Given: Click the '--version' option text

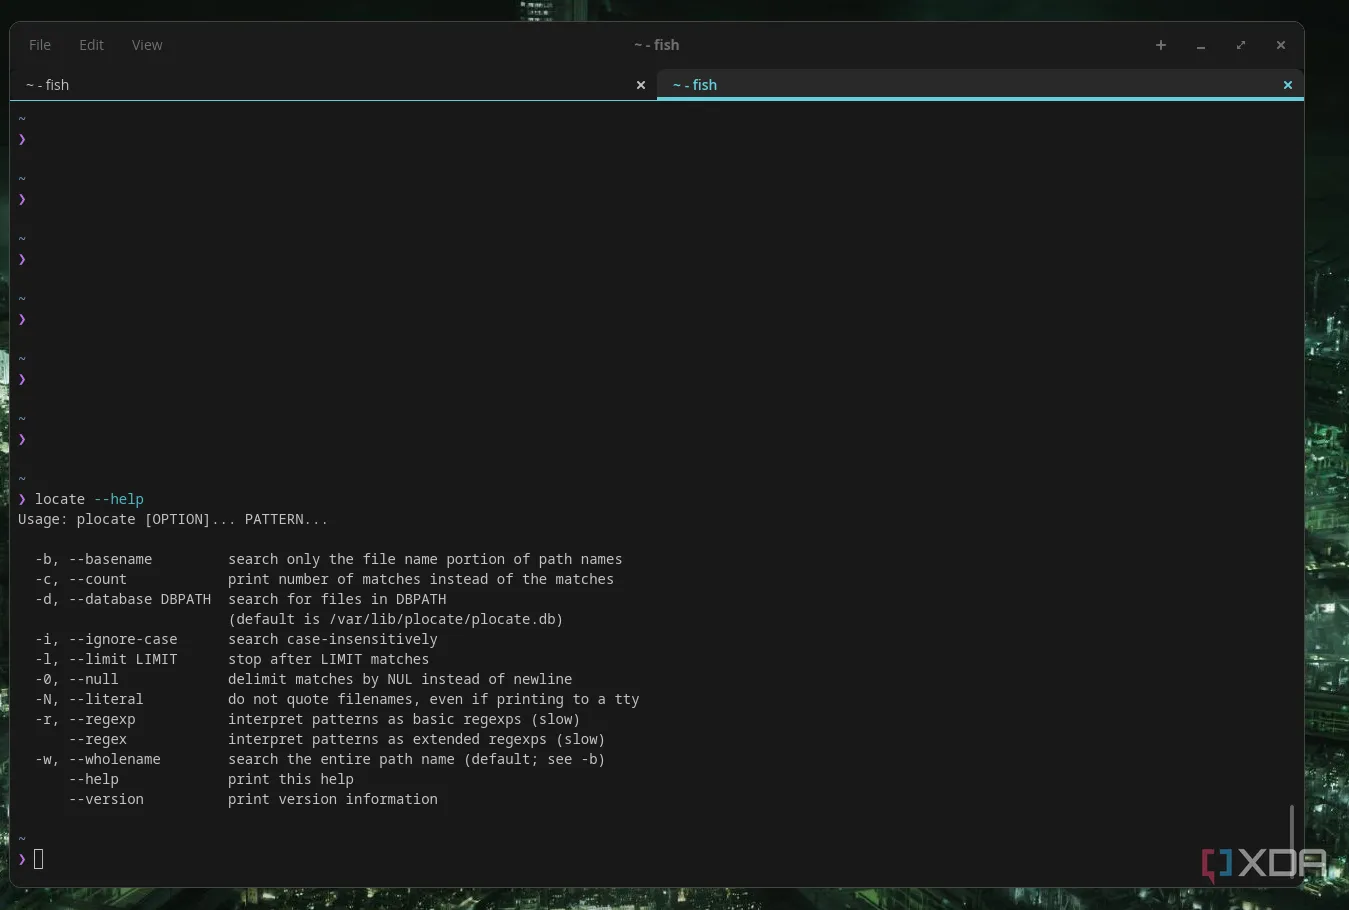Looking at the screenshot, I should point(106,799).
